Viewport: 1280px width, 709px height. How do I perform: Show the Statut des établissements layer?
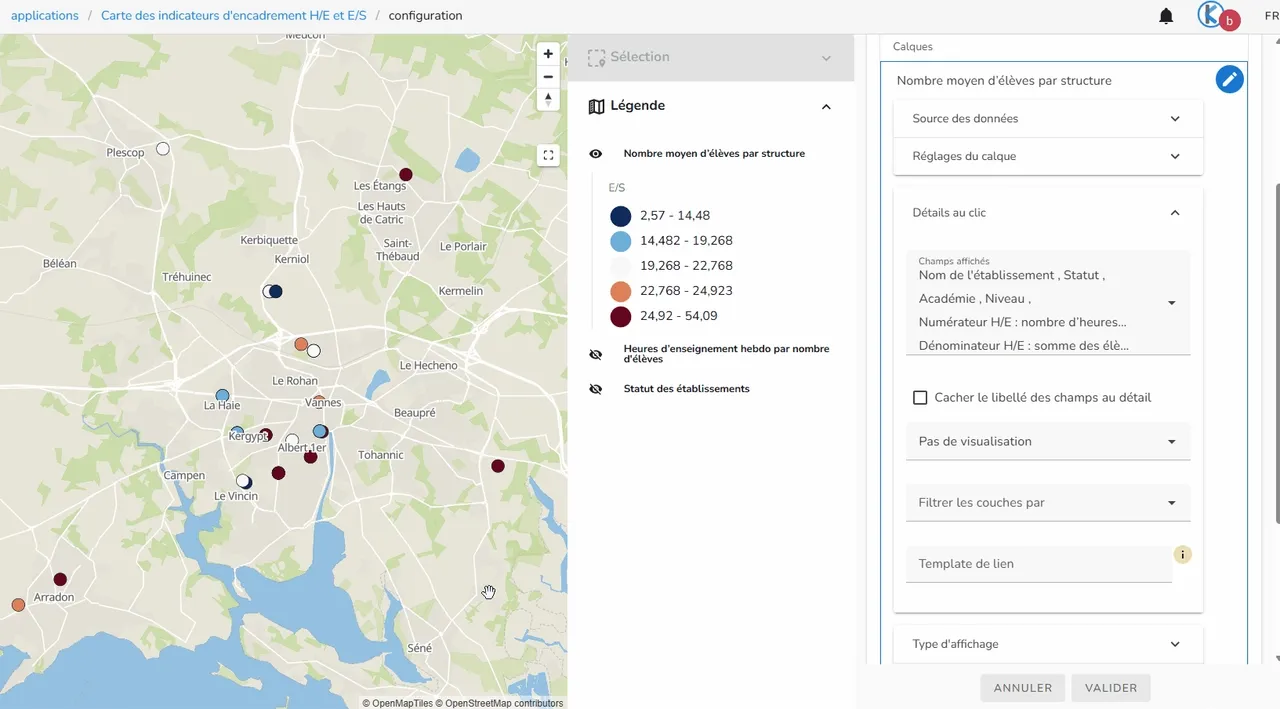[x=596, y=389]
